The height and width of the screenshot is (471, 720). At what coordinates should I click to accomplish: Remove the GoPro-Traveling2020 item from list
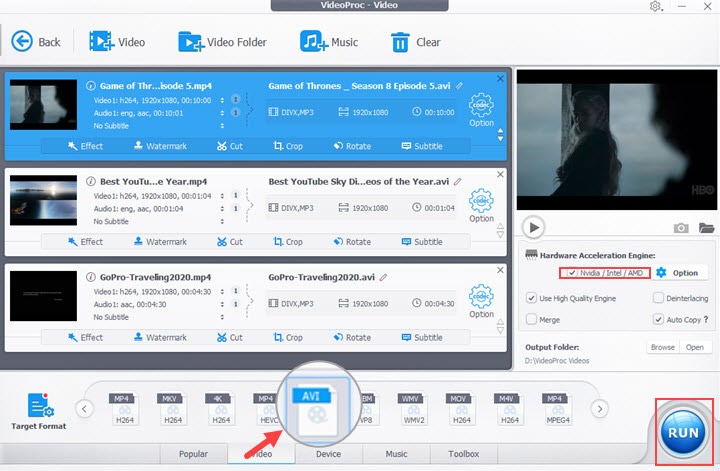pyautogui.click(x=501, y=270)
